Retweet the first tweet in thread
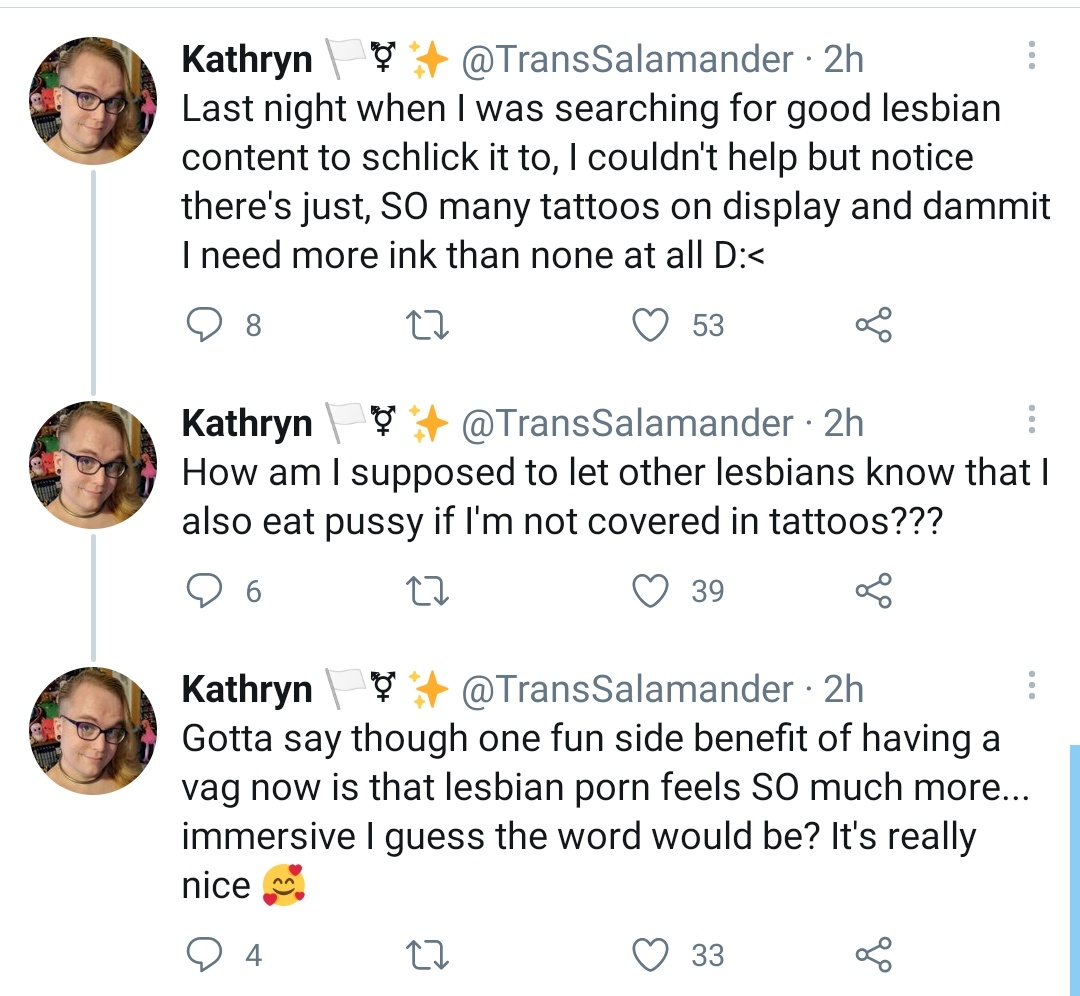1080x996 pixels. [427, 325]
